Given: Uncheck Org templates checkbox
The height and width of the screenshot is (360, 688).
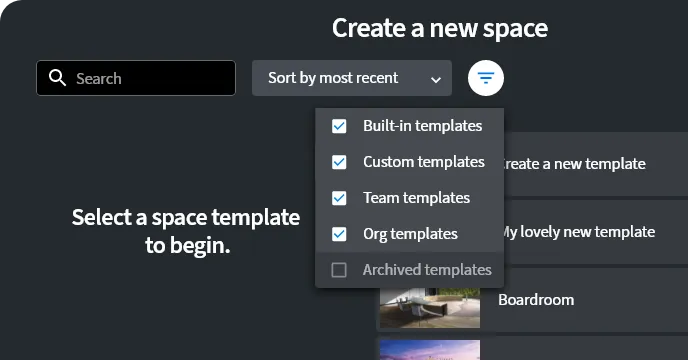Looking at the screenshot, I should (339, 234).
